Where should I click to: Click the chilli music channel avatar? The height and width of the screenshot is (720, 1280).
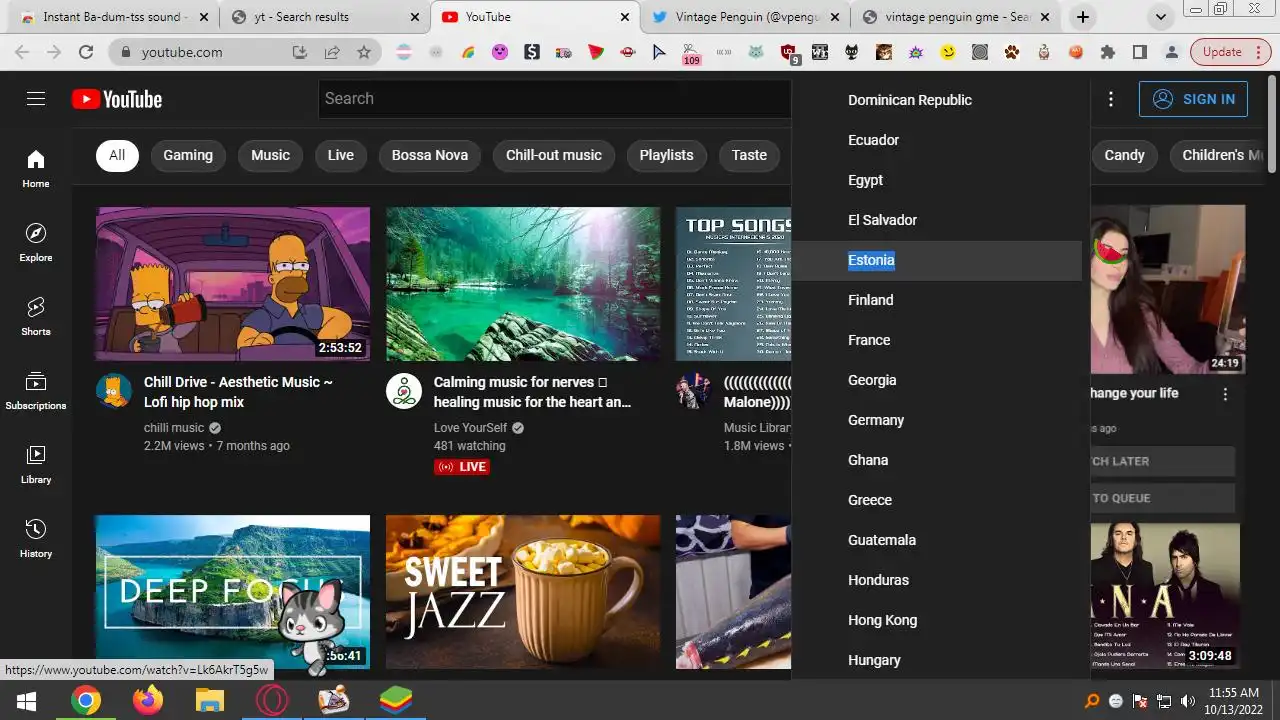click(114, 391)
